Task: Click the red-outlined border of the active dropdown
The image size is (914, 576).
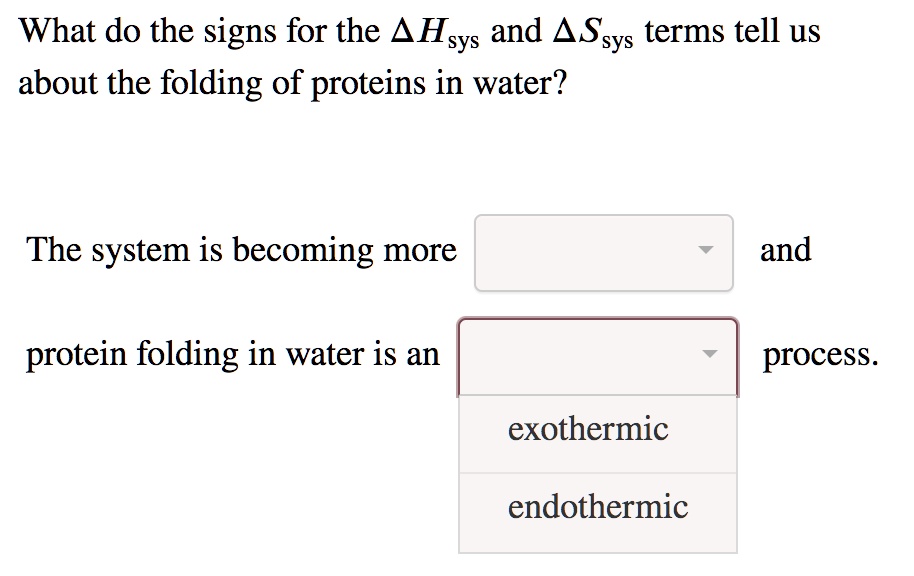Action: pos(461,356)
